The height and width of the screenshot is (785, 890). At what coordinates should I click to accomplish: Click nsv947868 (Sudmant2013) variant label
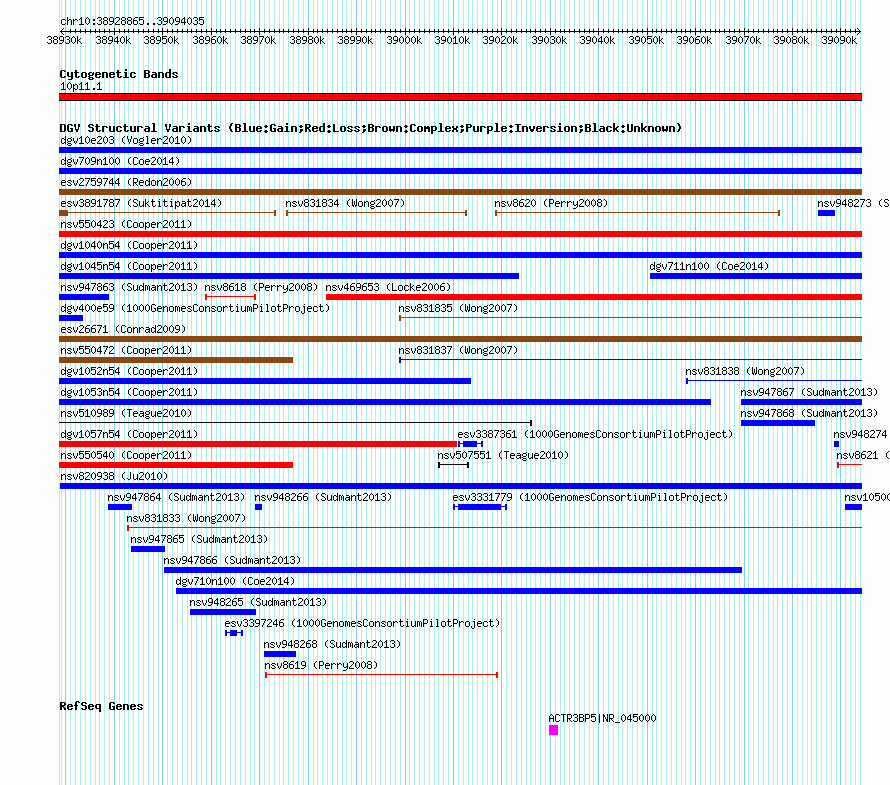[x=809, y=413]
